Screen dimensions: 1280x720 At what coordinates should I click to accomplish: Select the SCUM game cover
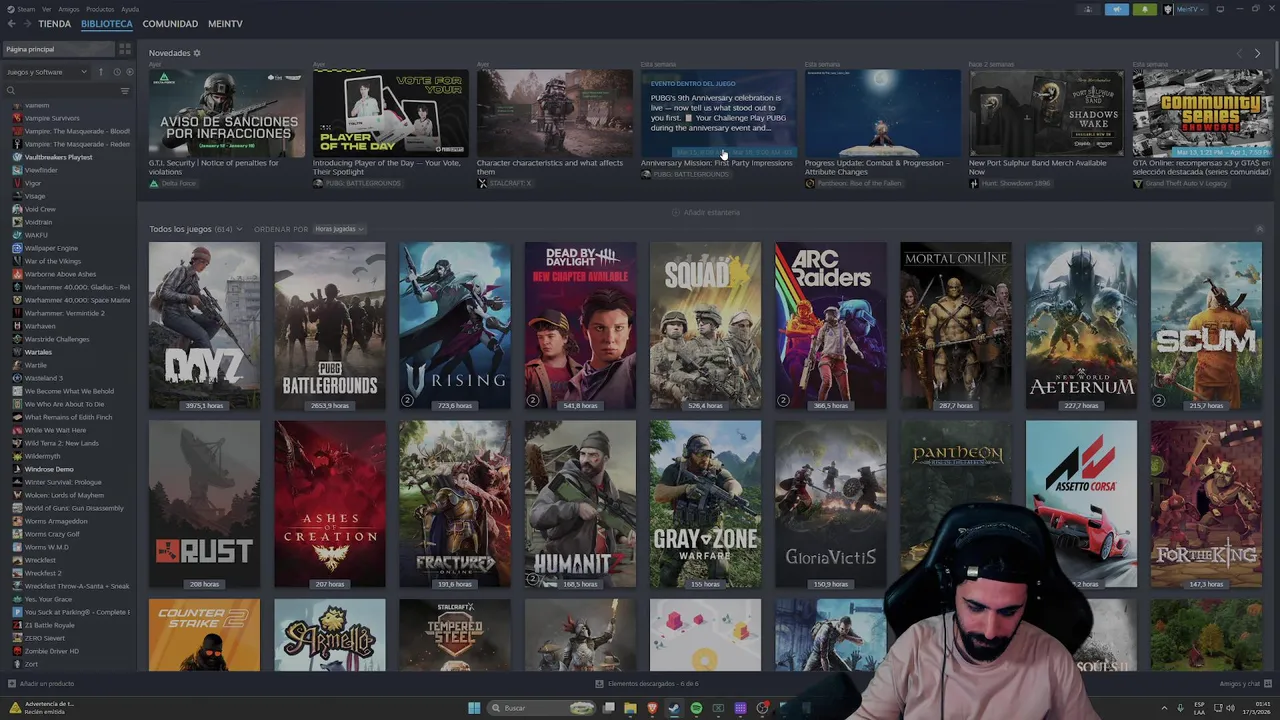coord(1206,326)
